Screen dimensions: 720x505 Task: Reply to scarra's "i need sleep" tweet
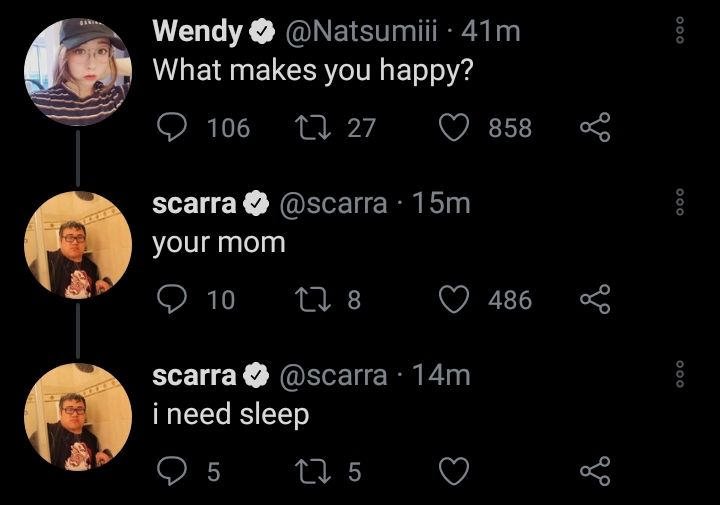172,471
